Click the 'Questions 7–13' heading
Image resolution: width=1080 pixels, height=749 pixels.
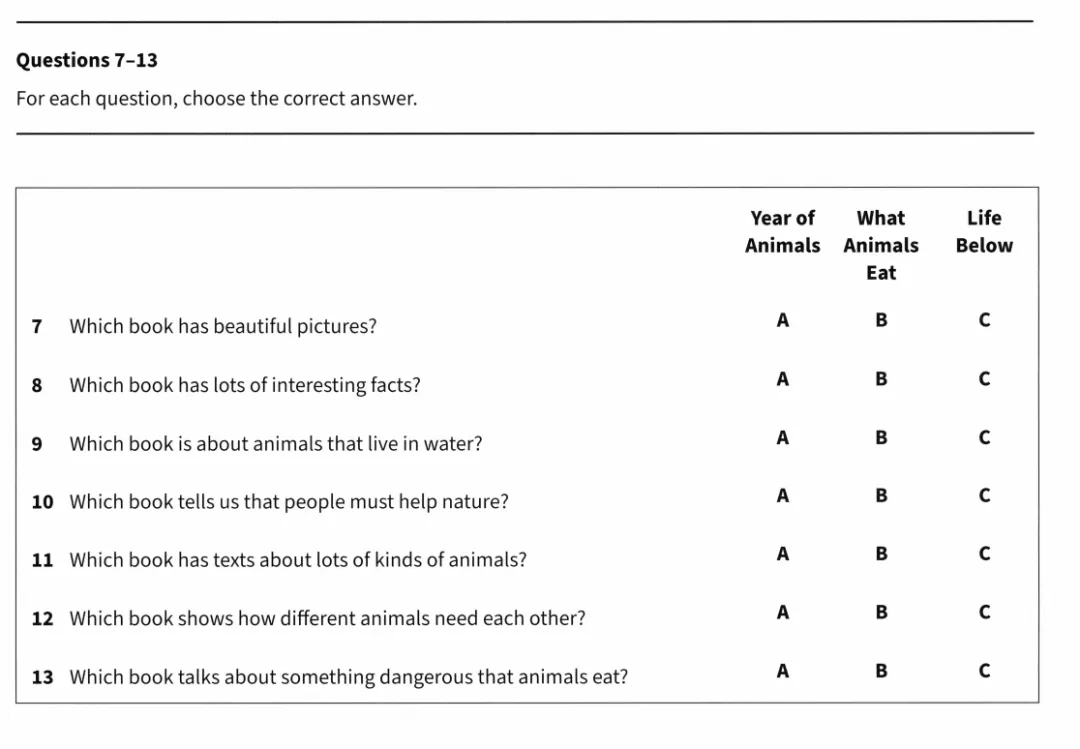(87, 60)
